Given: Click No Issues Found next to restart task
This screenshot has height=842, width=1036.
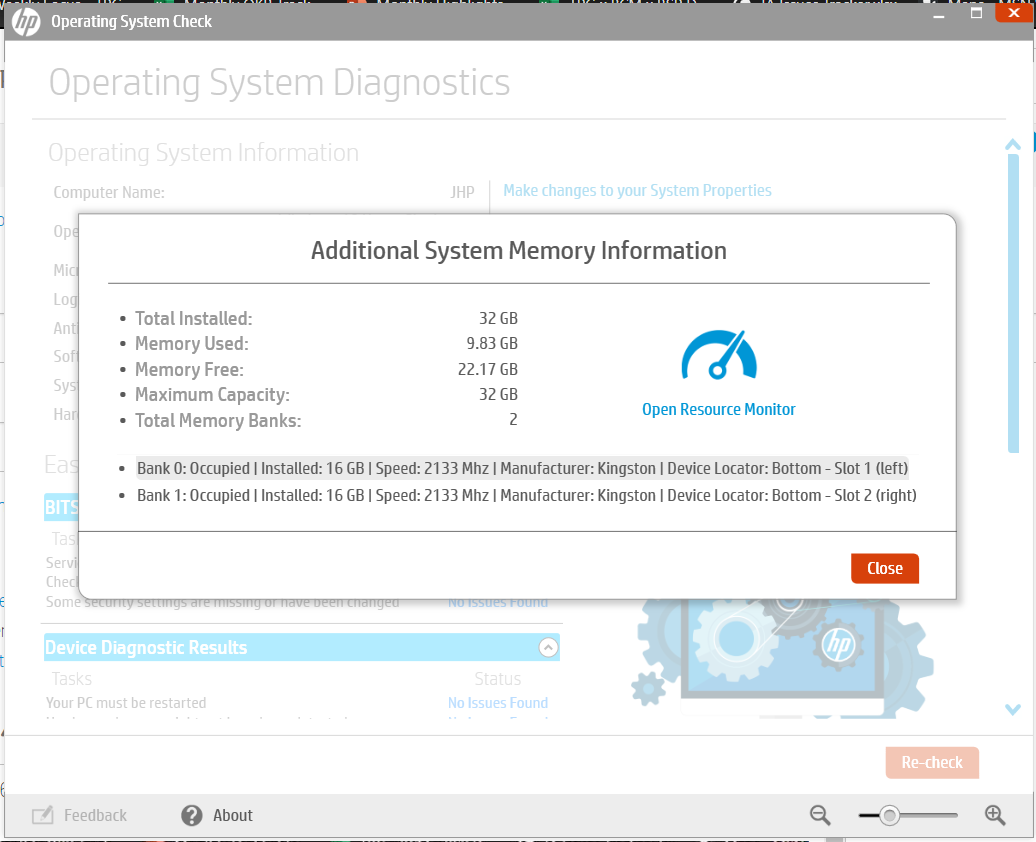Looking at the screenshot, I should tap(497, 702).
